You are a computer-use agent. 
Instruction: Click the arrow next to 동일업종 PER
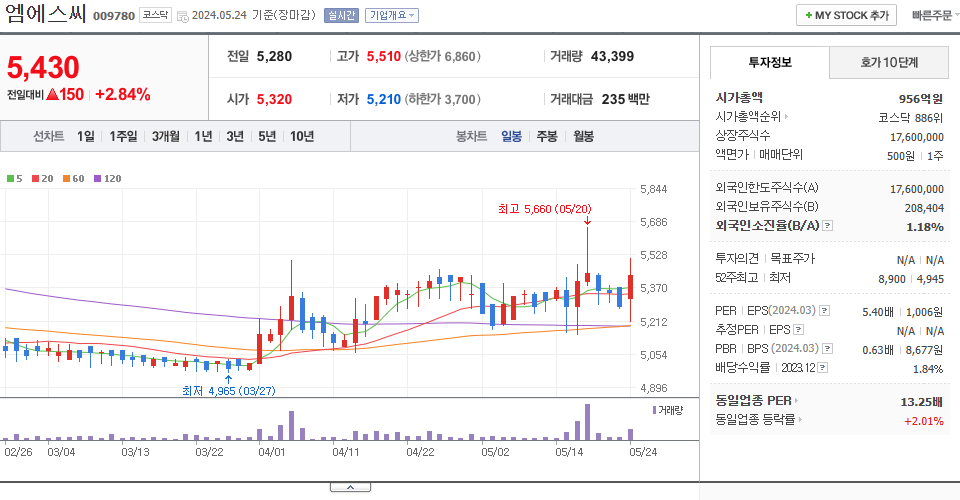coord(797,401)
